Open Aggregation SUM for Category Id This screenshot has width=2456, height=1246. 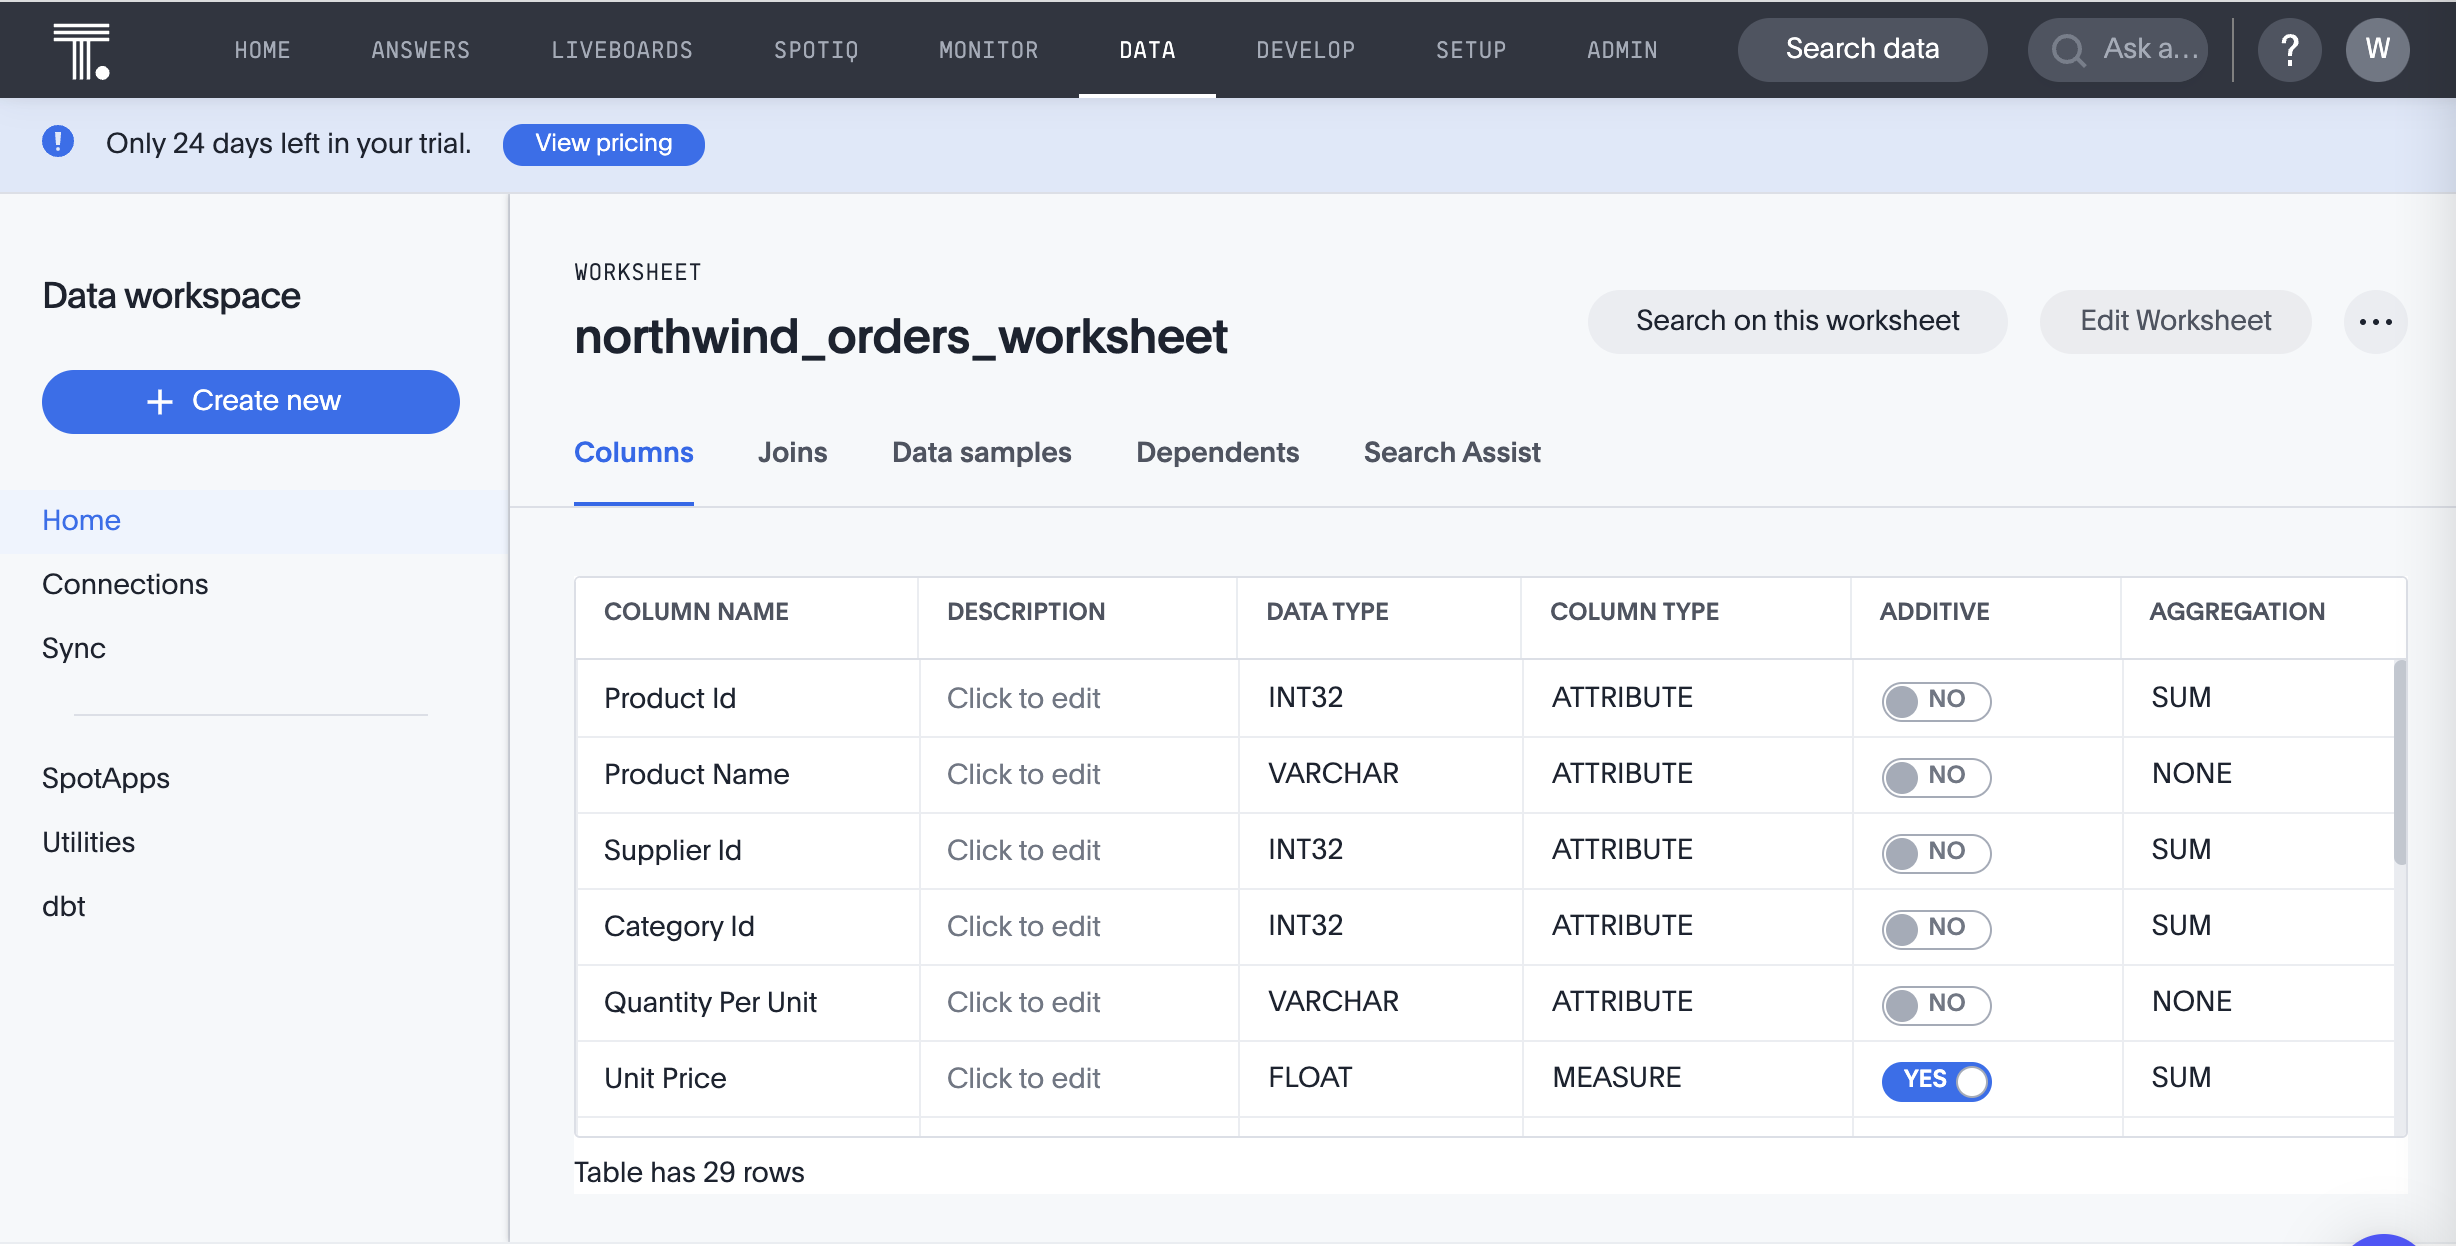tap(2181, 925)
